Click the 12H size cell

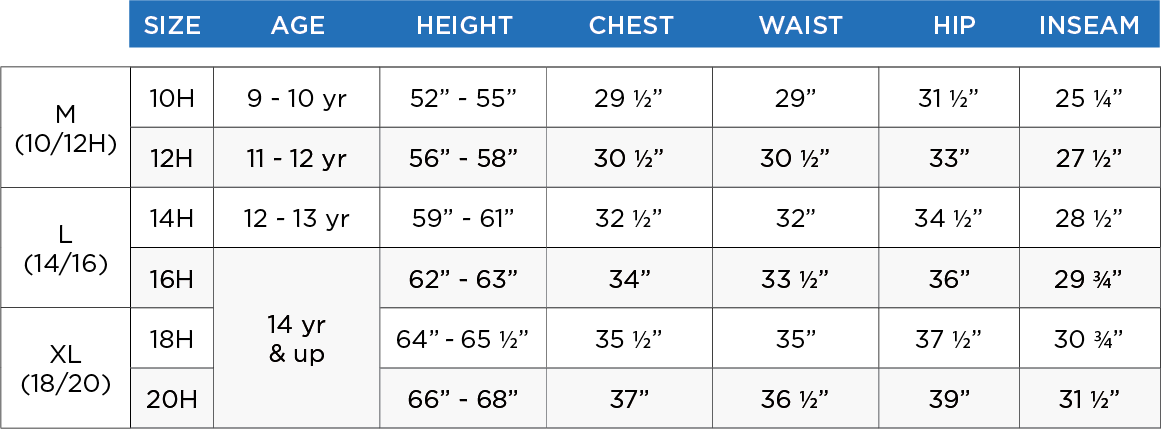(171, 158)
